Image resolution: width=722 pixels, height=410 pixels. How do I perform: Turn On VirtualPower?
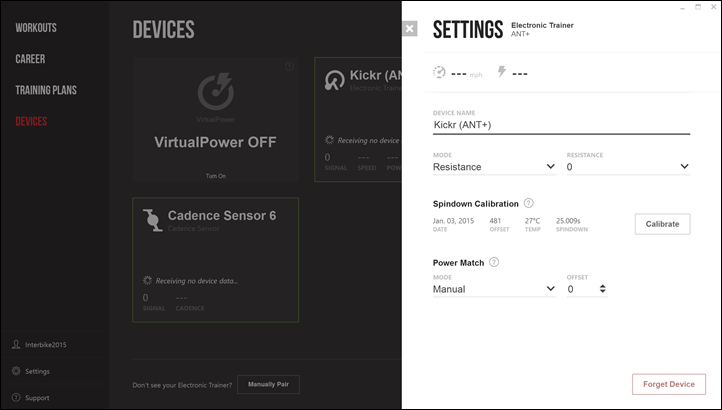click(x=215, y=176)
